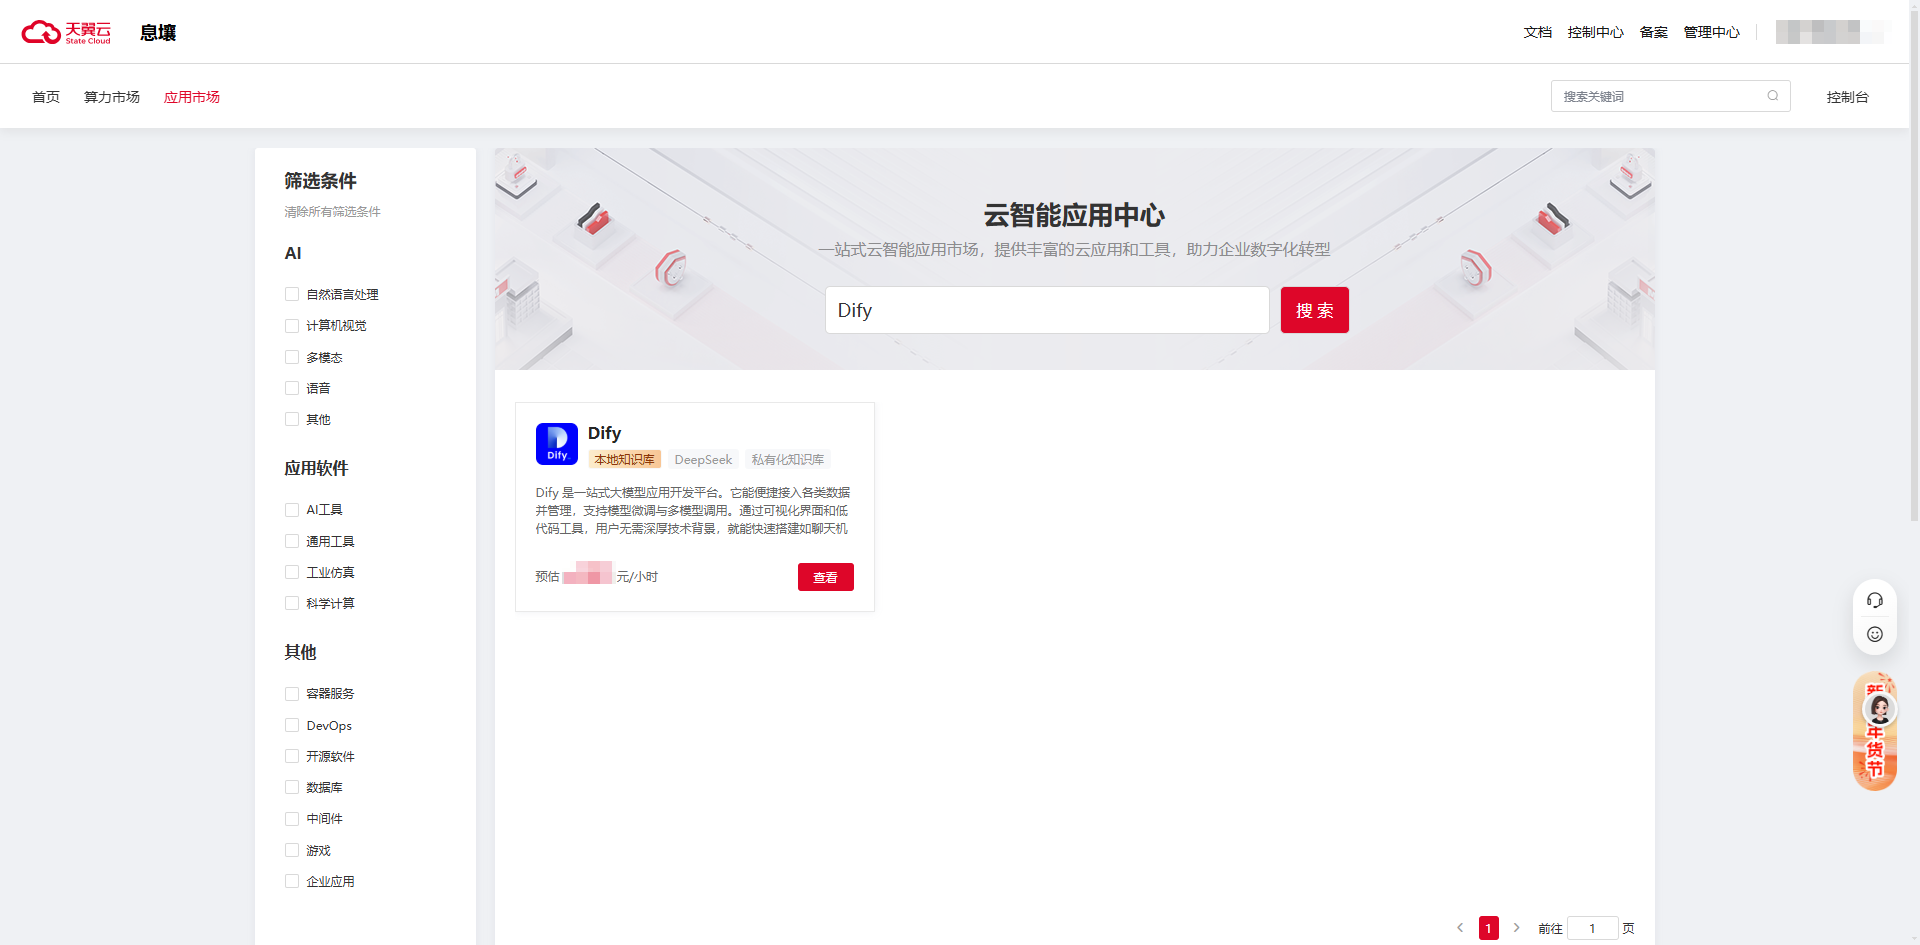Open the New Year festival promotion badge
1920x945 pixels.
click(x=1875, y=732)
